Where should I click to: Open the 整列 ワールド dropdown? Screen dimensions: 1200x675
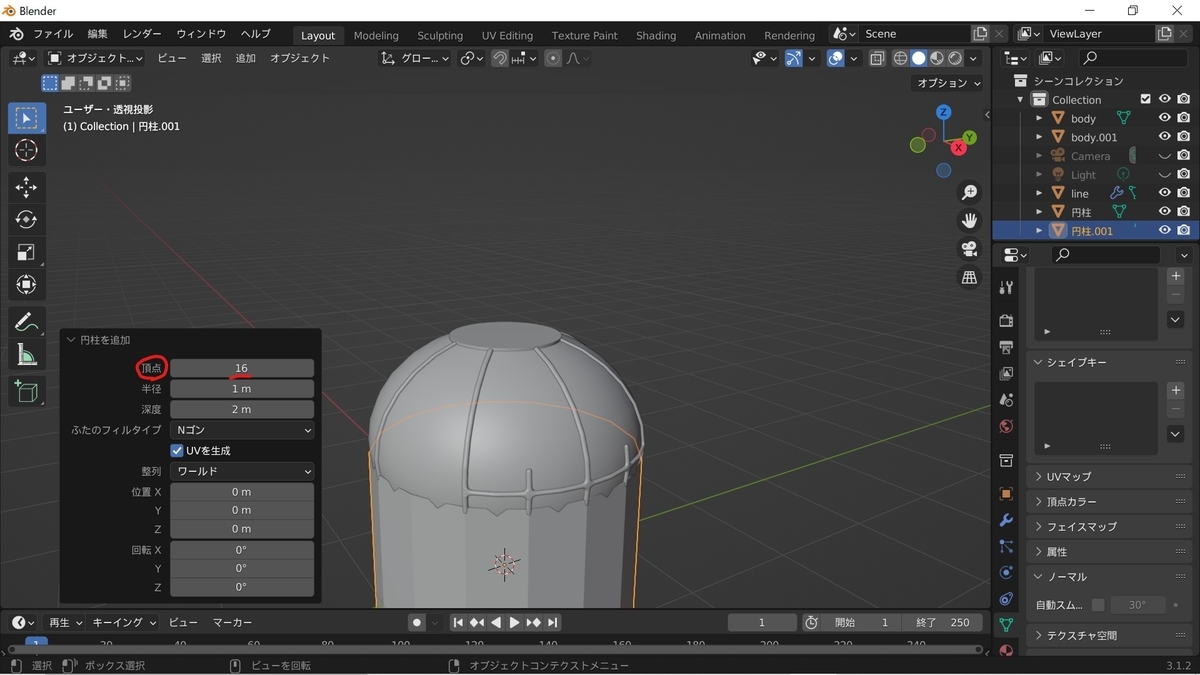click(x=242, y=471)
